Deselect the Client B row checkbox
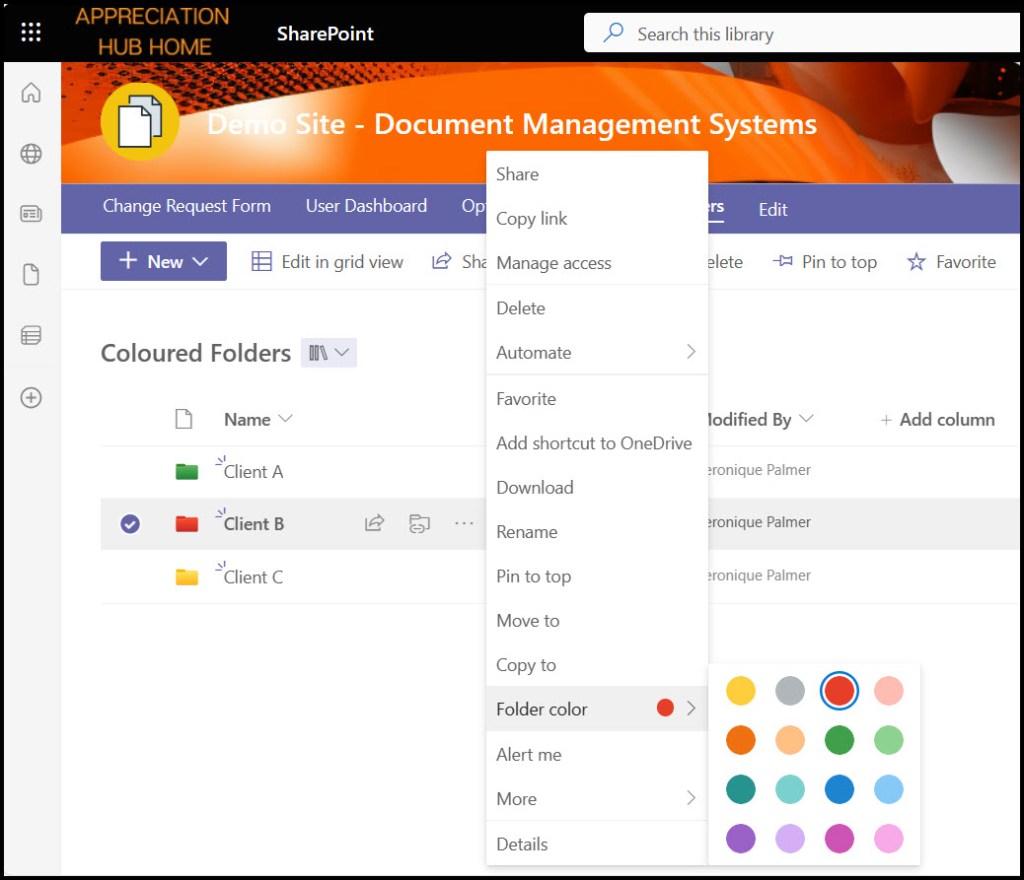 point(129,523)
